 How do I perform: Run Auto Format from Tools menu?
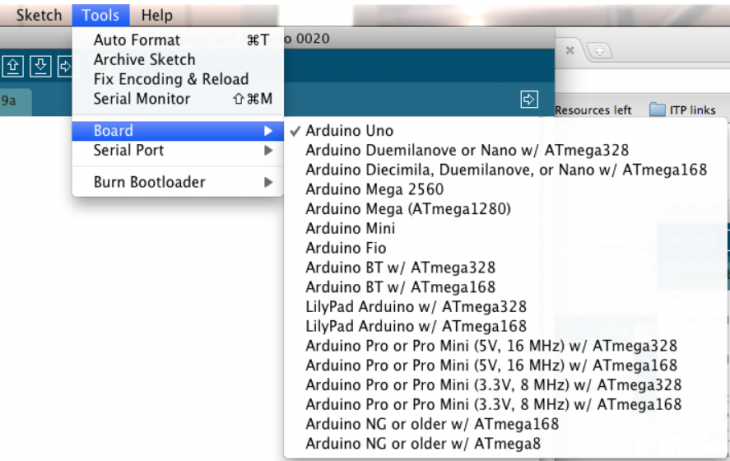(137, 40)
